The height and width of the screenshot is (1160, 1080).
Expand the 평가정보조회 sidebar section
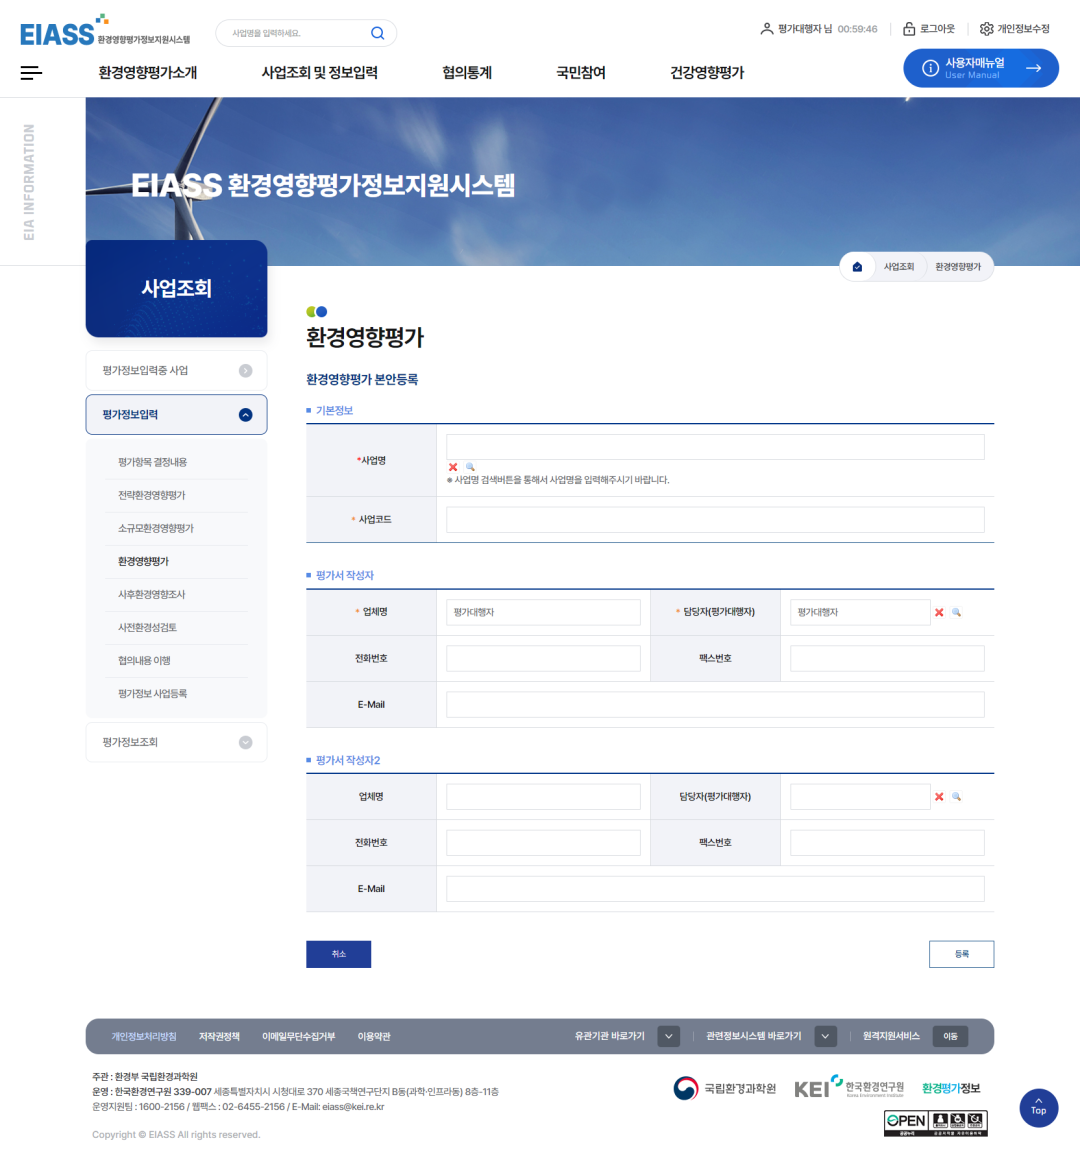(x=245, y=743)
